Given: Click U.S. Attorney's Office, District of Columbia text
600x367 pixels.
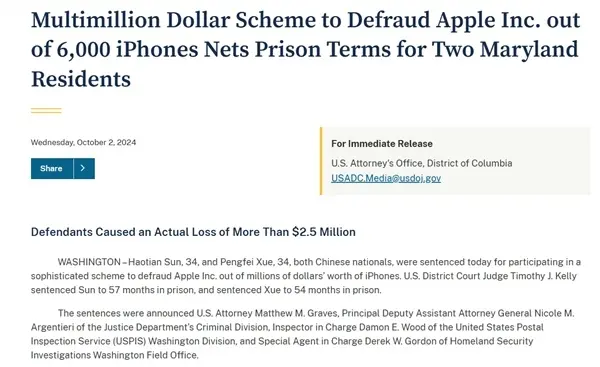Looking at the screenshot, I should [422, 163].
